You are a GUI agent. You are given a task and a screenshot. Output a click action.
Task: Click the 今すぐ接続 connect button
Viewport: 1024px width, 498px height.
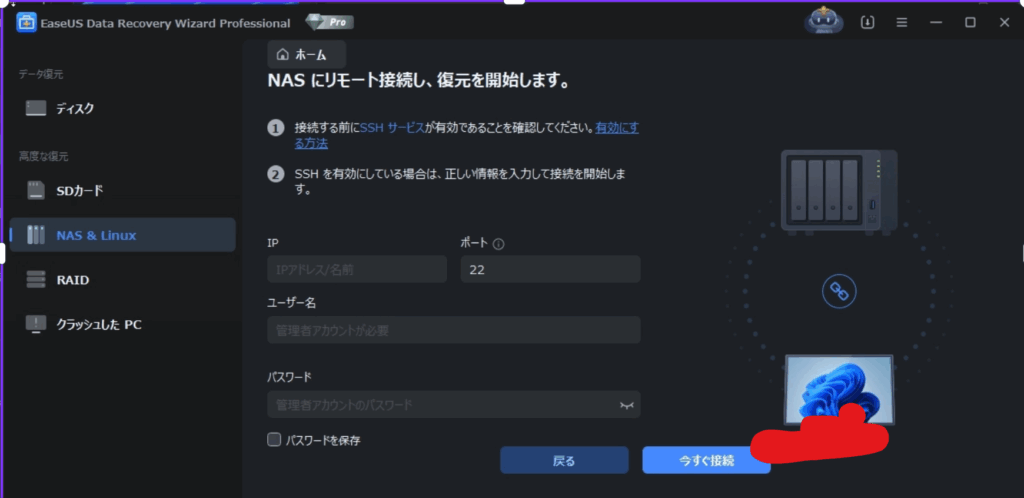pos(706,460)
